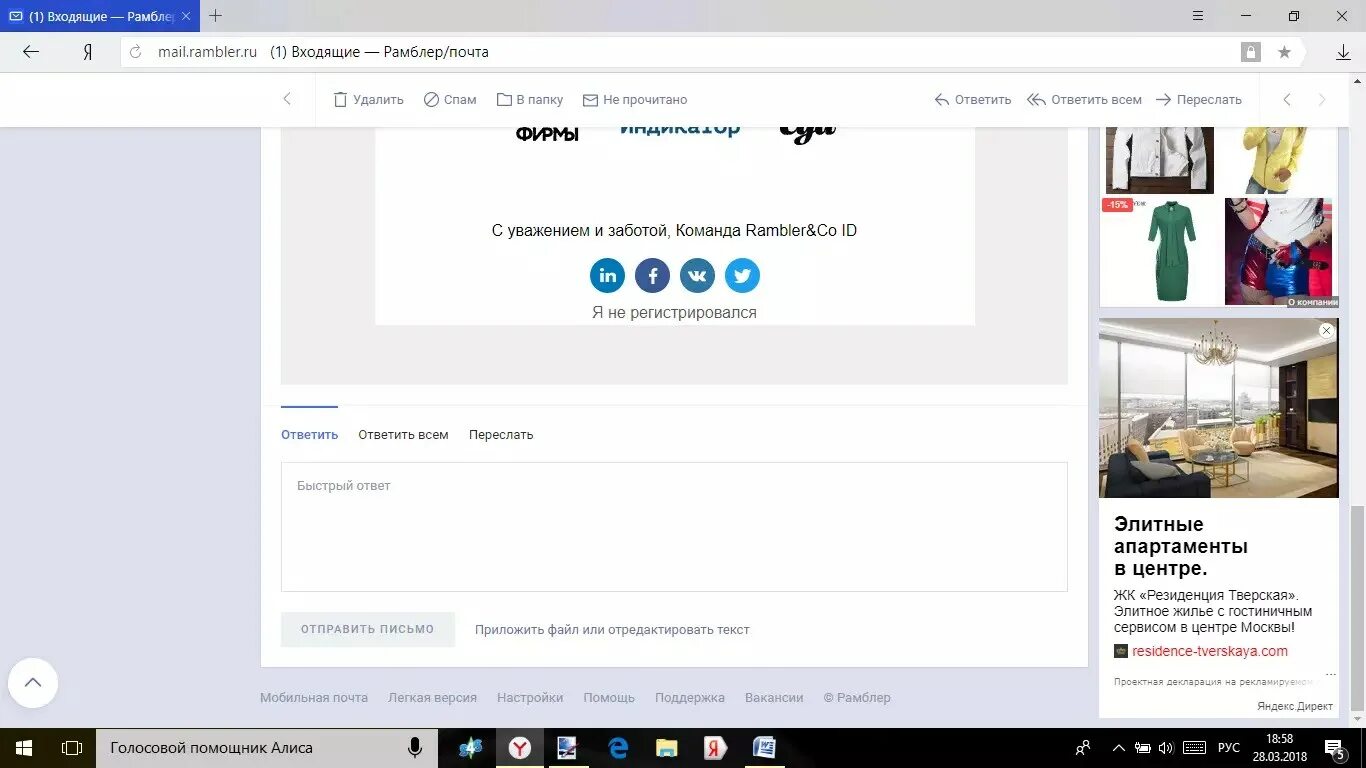
Task: Open the Поддержка footer link
Action: pyautogui.click(x=690, y=698)
